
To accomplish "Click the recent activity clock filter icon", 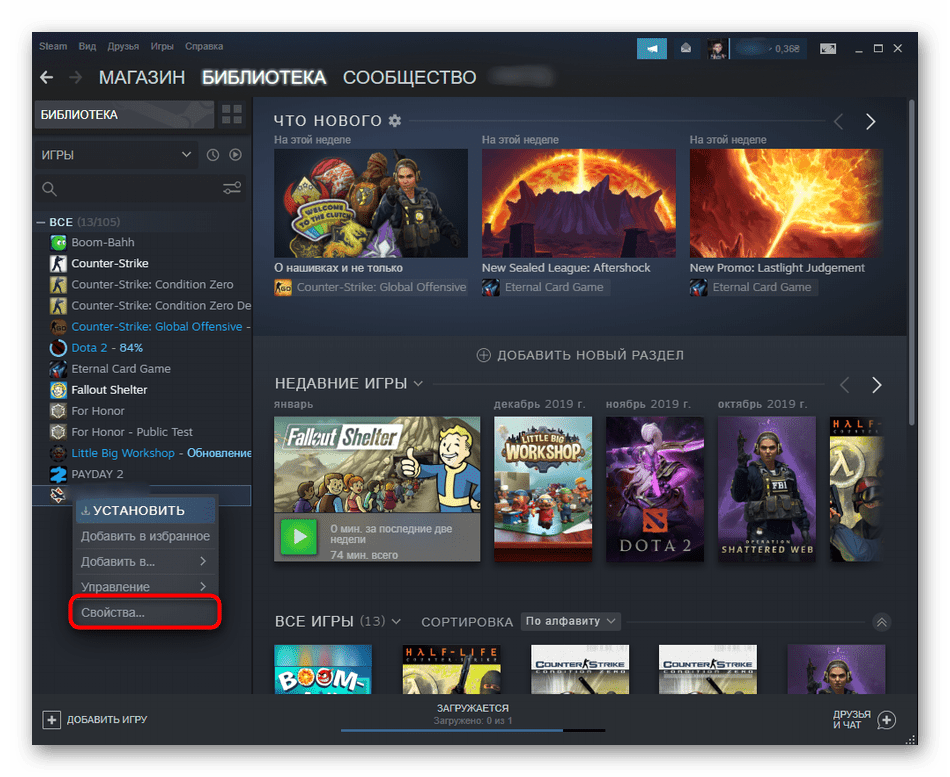I will (x=212, y=155).
